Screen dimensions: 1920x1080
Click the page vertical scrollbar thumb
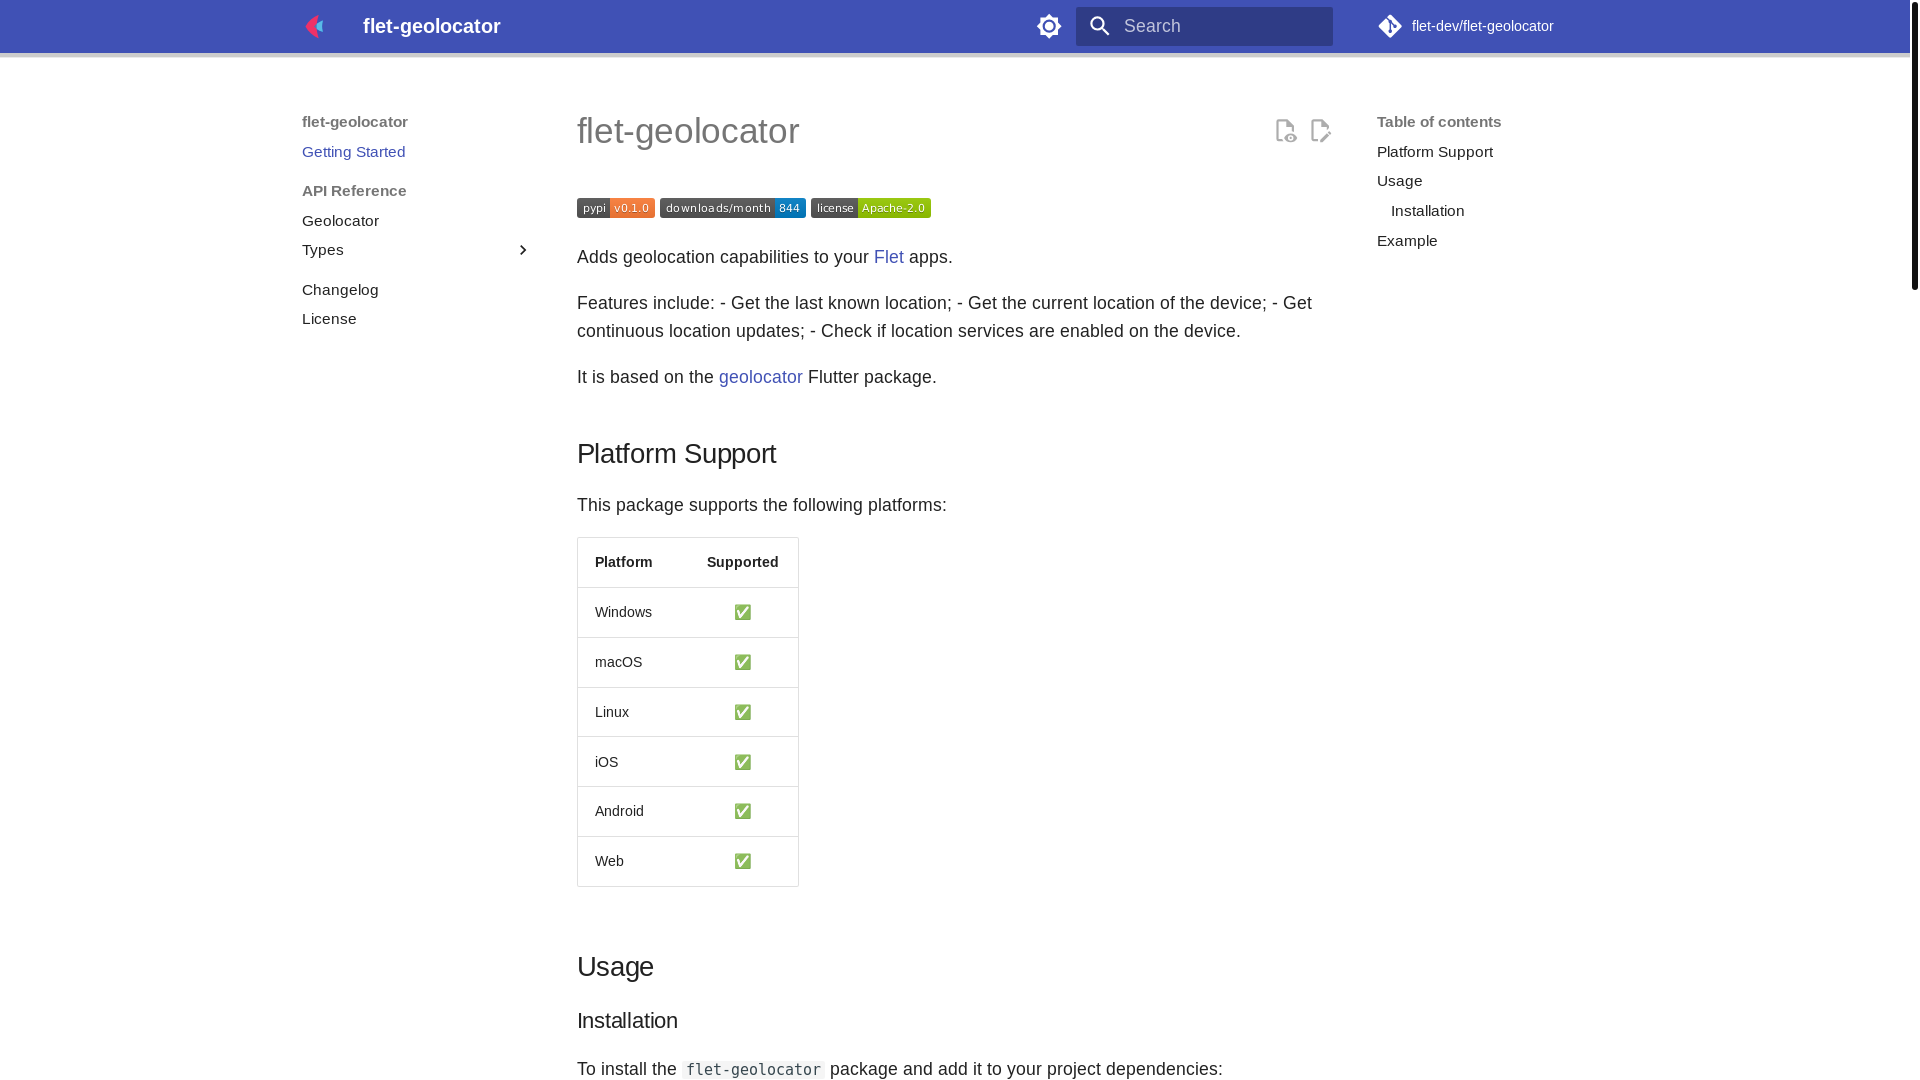pyautogui.click(x=1914, y=145)
